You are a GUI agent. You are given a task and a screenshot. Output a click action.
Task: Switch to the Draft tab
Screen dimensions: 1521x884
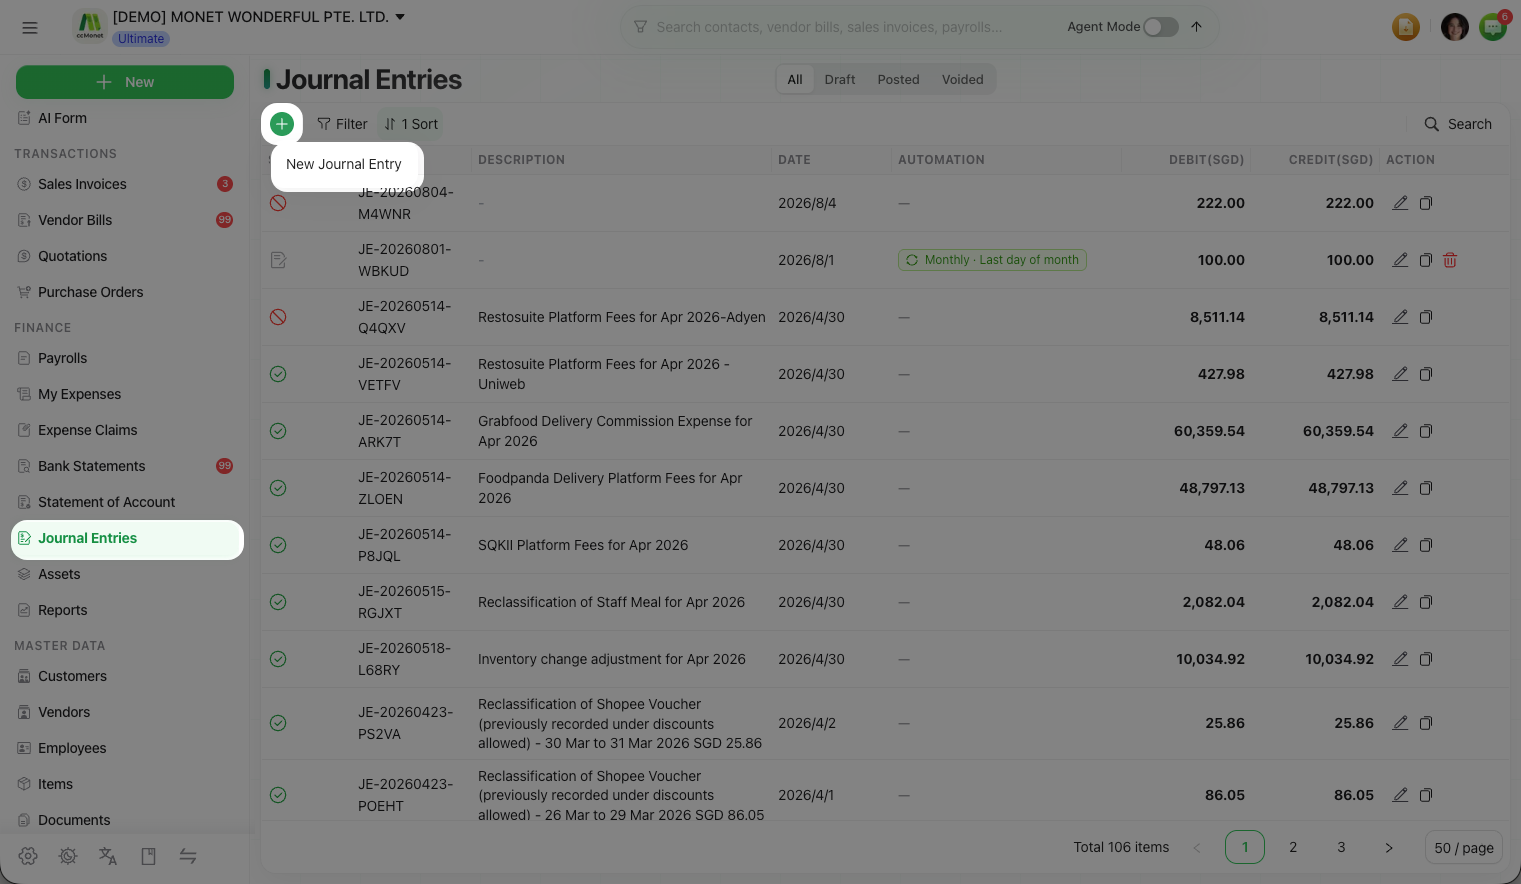click(840, 80)
